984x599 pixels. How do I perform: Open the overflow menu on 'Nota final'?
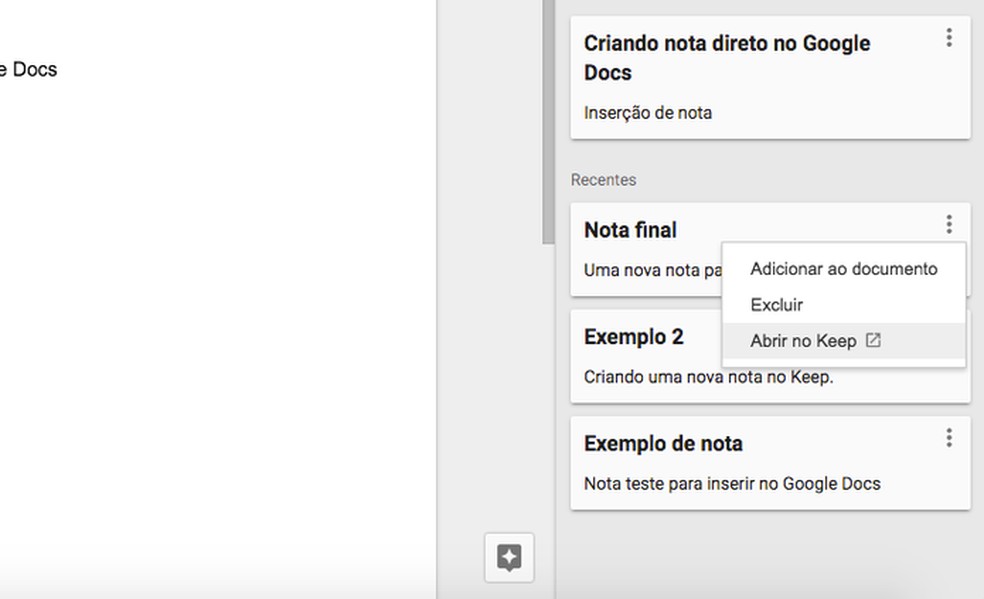pos(948,224)
